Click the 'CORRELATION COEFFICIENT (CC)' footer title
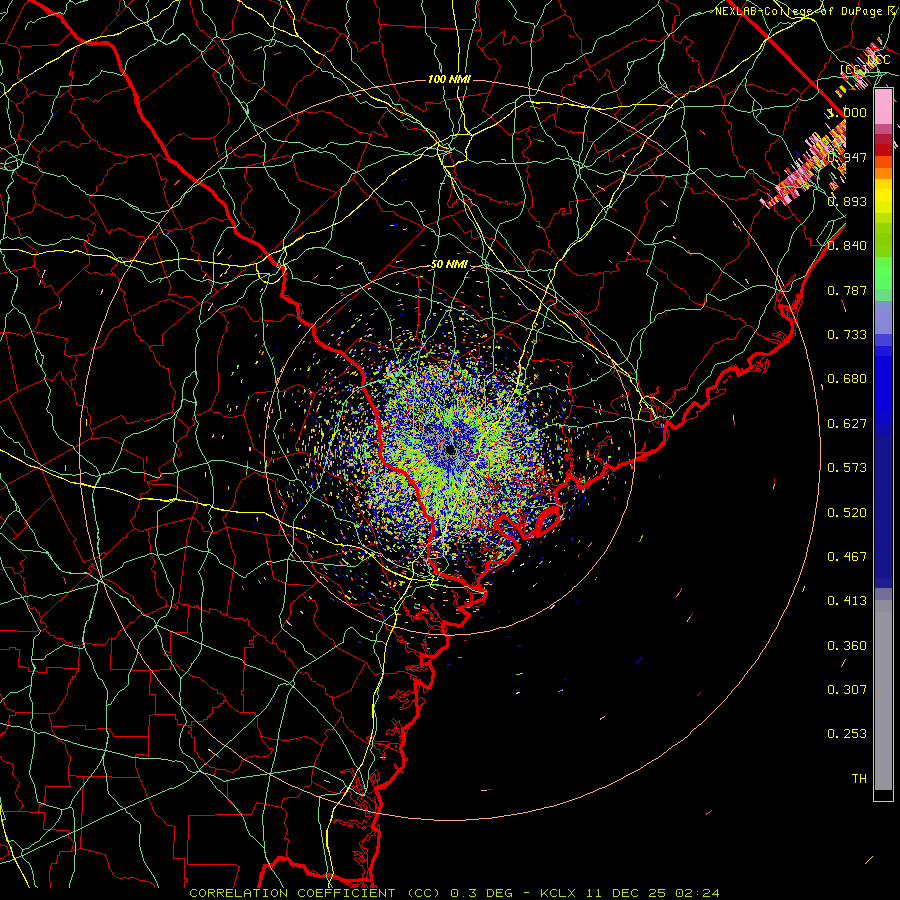The height and width of the screenshot is (900, 900). pyautogui.click(x=315, y=893)
